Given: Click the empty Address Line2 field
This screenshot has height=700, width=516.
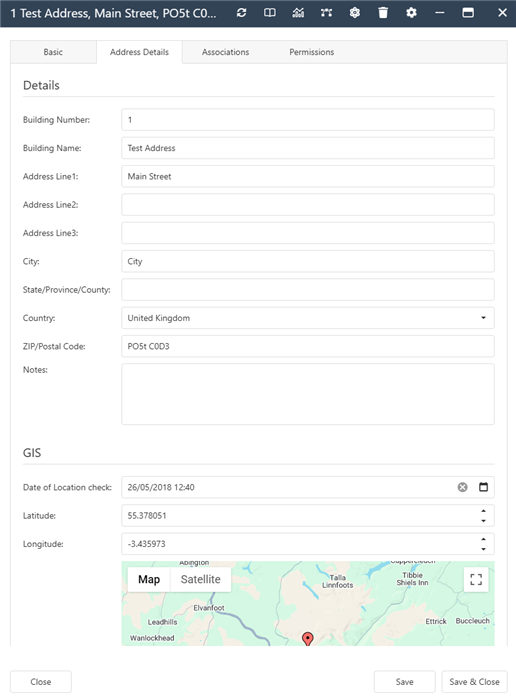Looking at the screenshot, I should click(308, 204).
